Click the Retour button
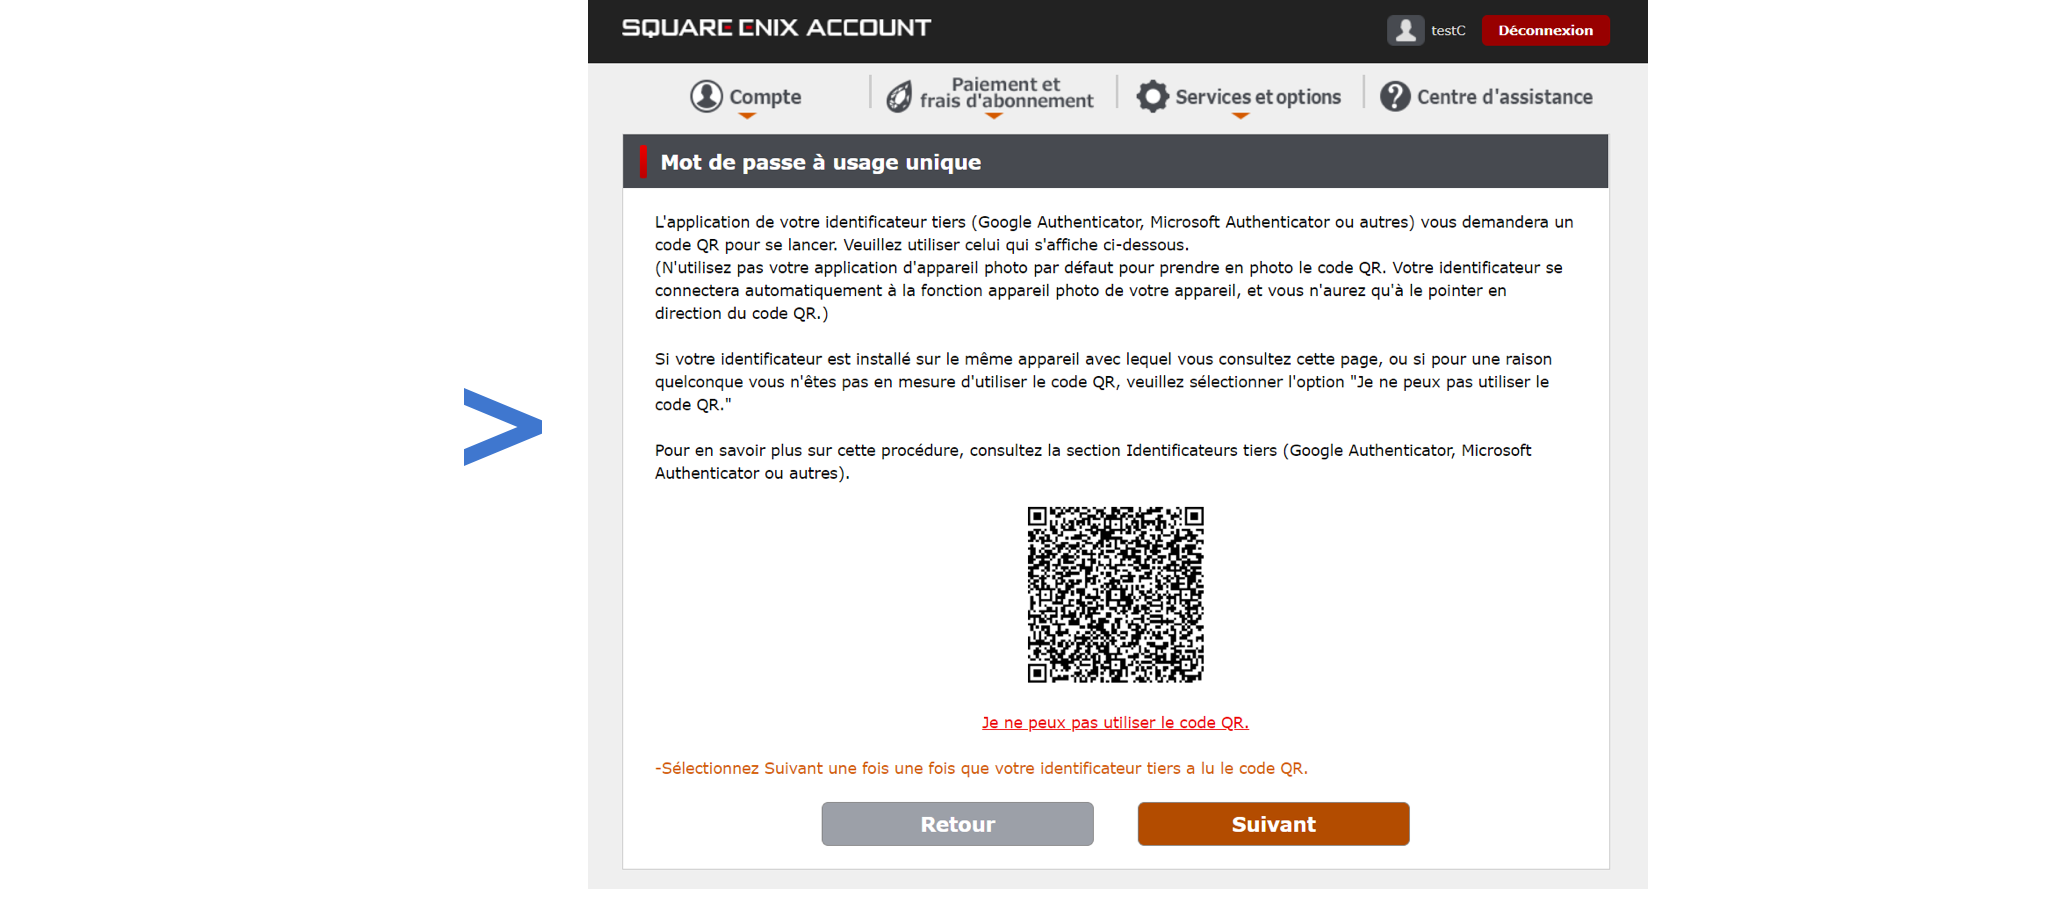Image resolution: width=2070 pixels, height=898 pixels. (x=957, y=824)
